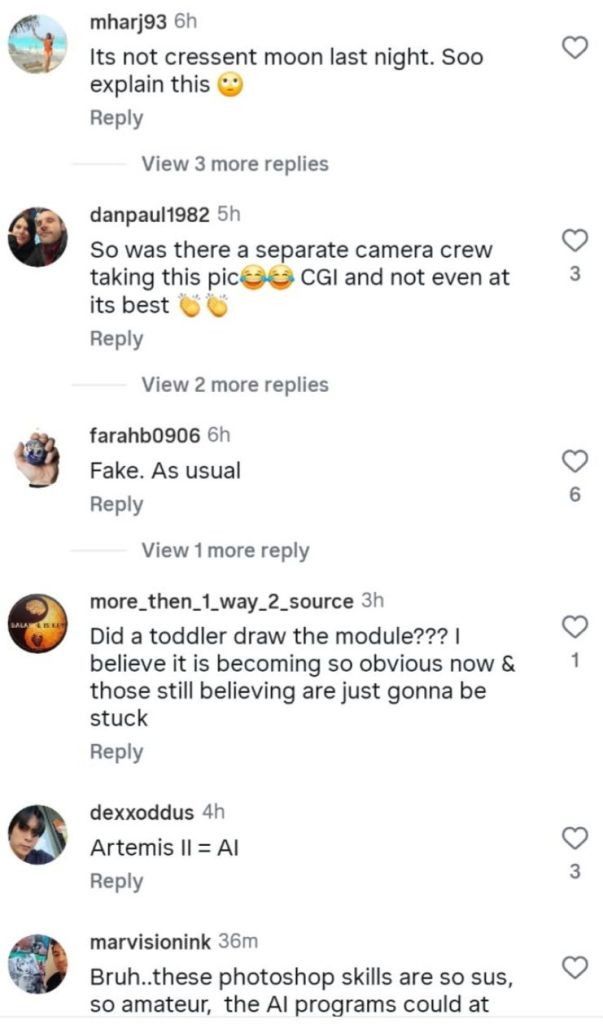View dexxoddus's profile photo
This screenshot has width=603, height=1024.
pos(38,834)
